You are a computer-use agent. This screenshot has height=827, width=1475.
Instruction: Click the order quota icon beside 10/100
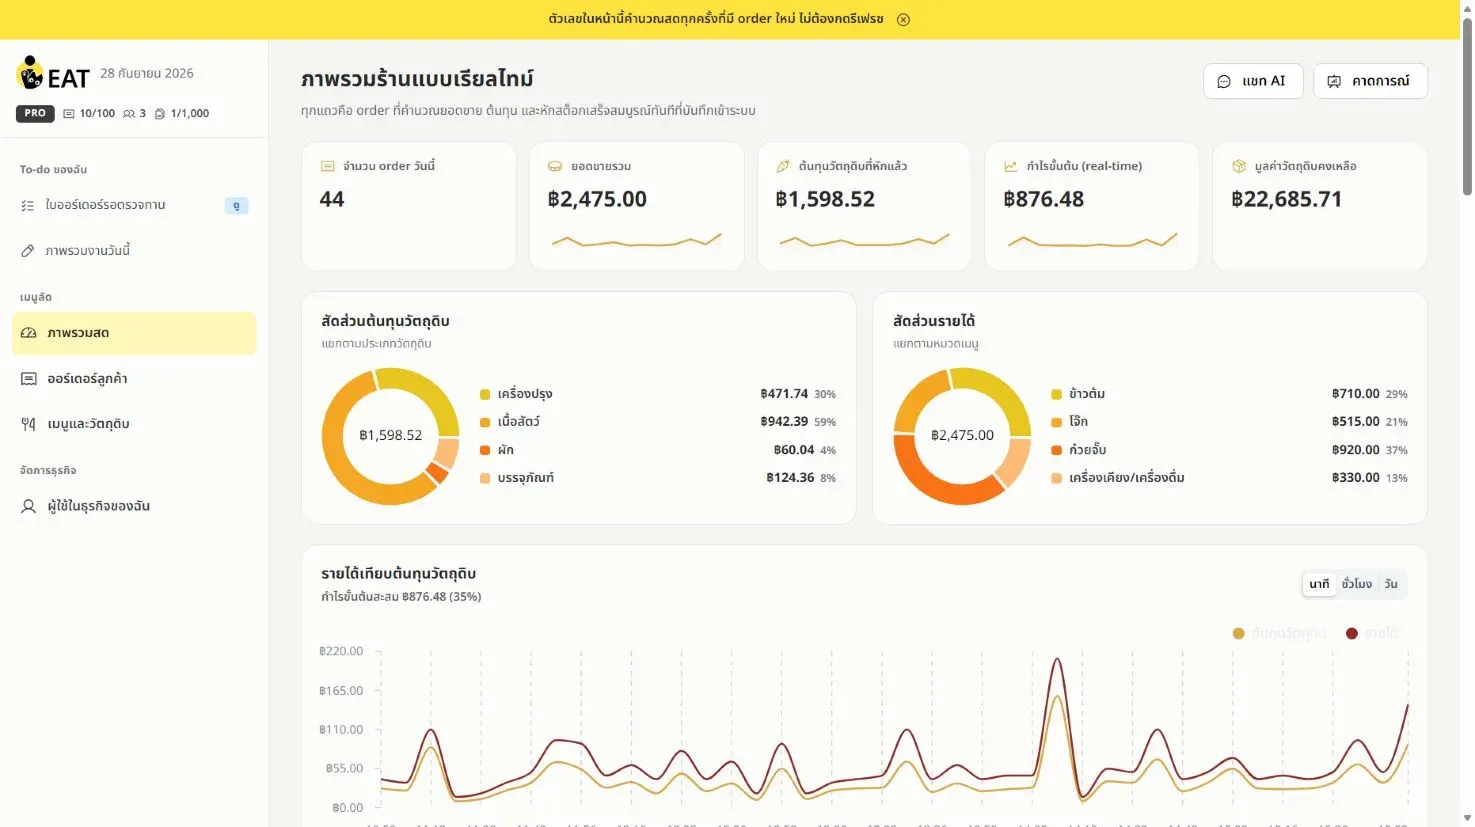[69, 114]
